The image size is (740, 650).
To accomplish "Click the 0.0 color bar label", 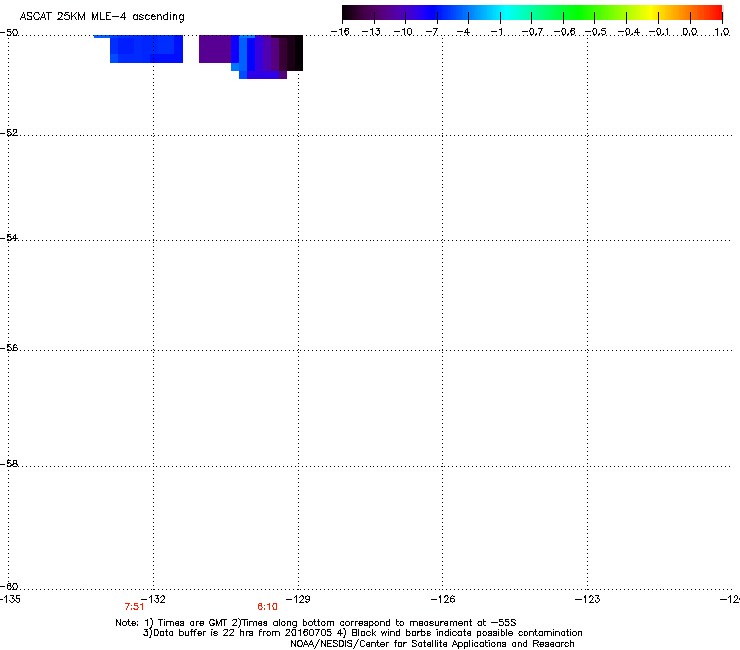I will [x=690, y=32].
